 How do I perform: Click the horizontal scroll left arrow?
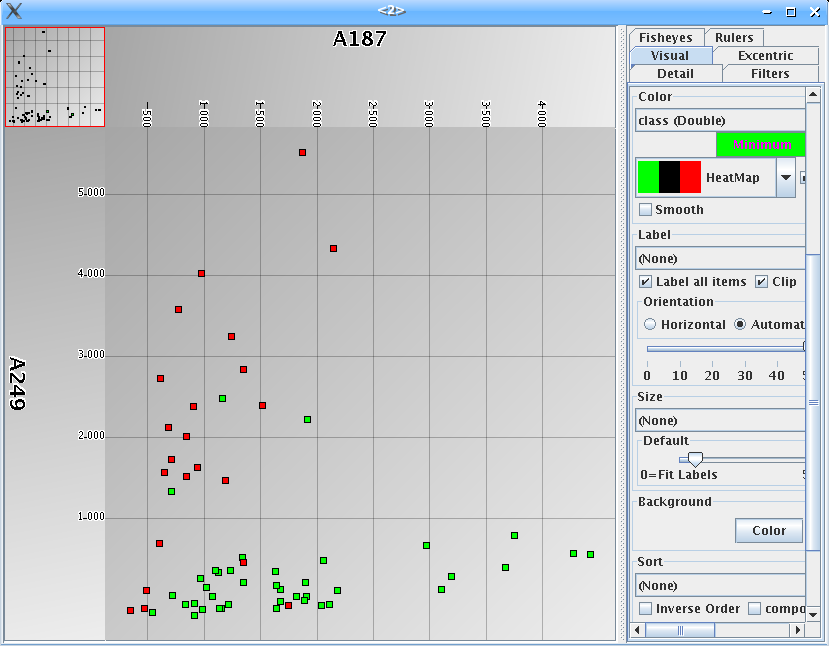point(638,630)
